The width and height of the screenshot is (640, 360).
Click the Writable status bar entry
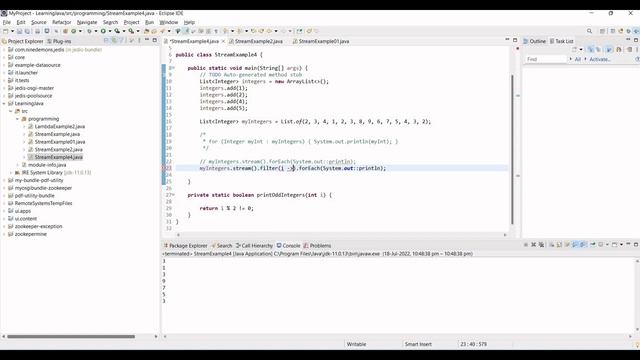pyautogui.click(x=356, y=344)
